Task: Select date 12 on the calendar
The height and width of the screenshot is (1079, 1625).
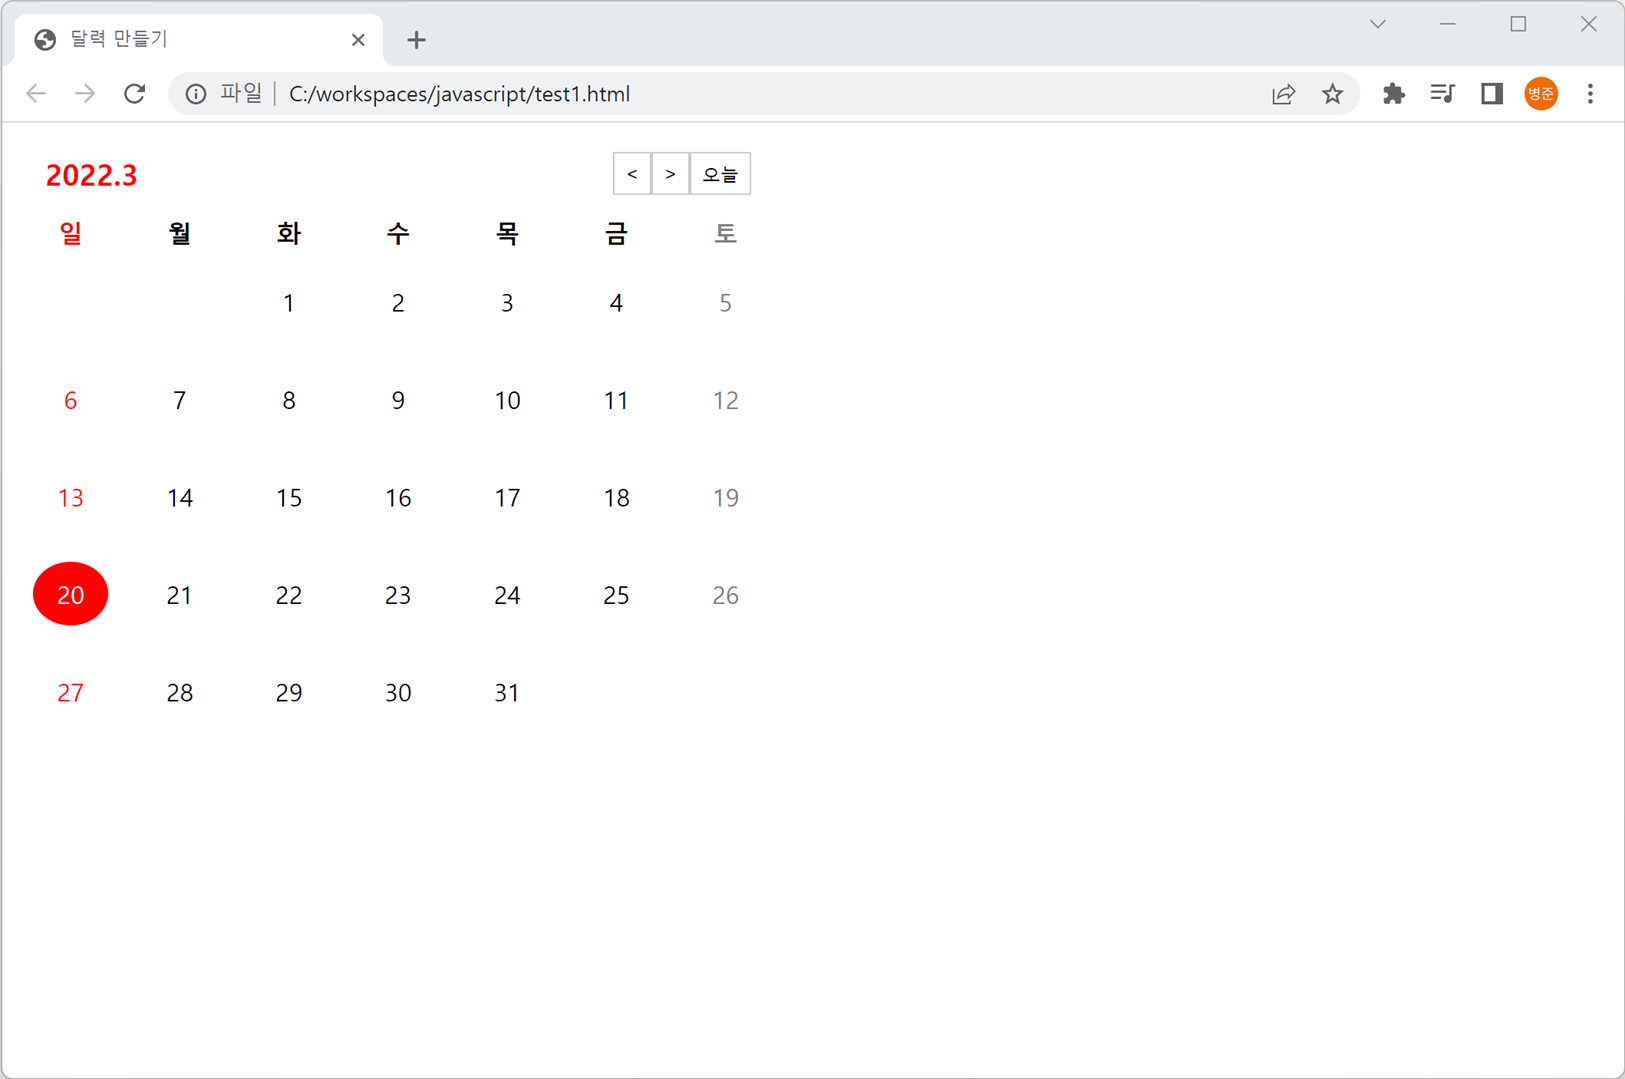Action: tap(725, 401)
